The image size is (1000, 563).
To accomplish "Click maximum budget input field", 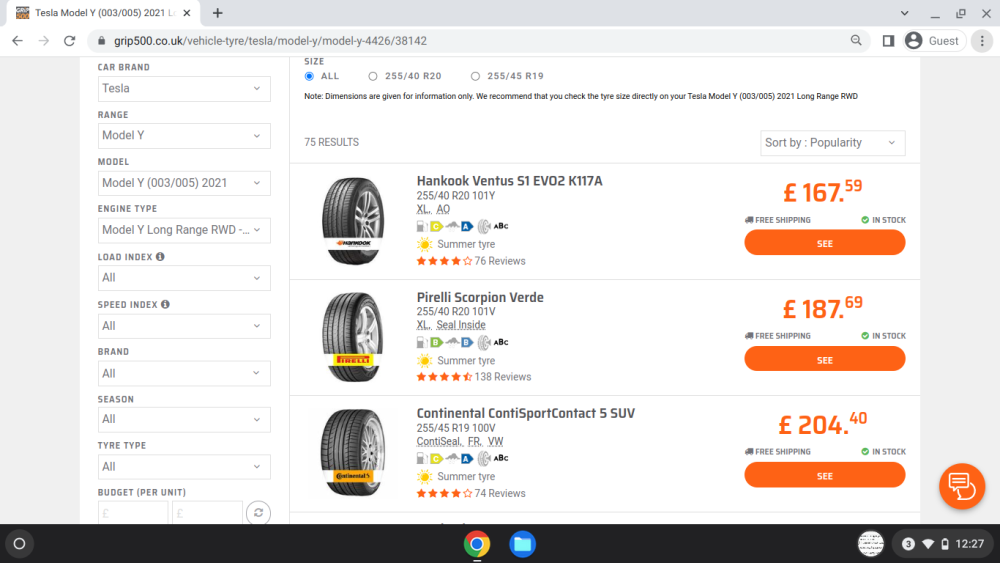I will 207,513.
